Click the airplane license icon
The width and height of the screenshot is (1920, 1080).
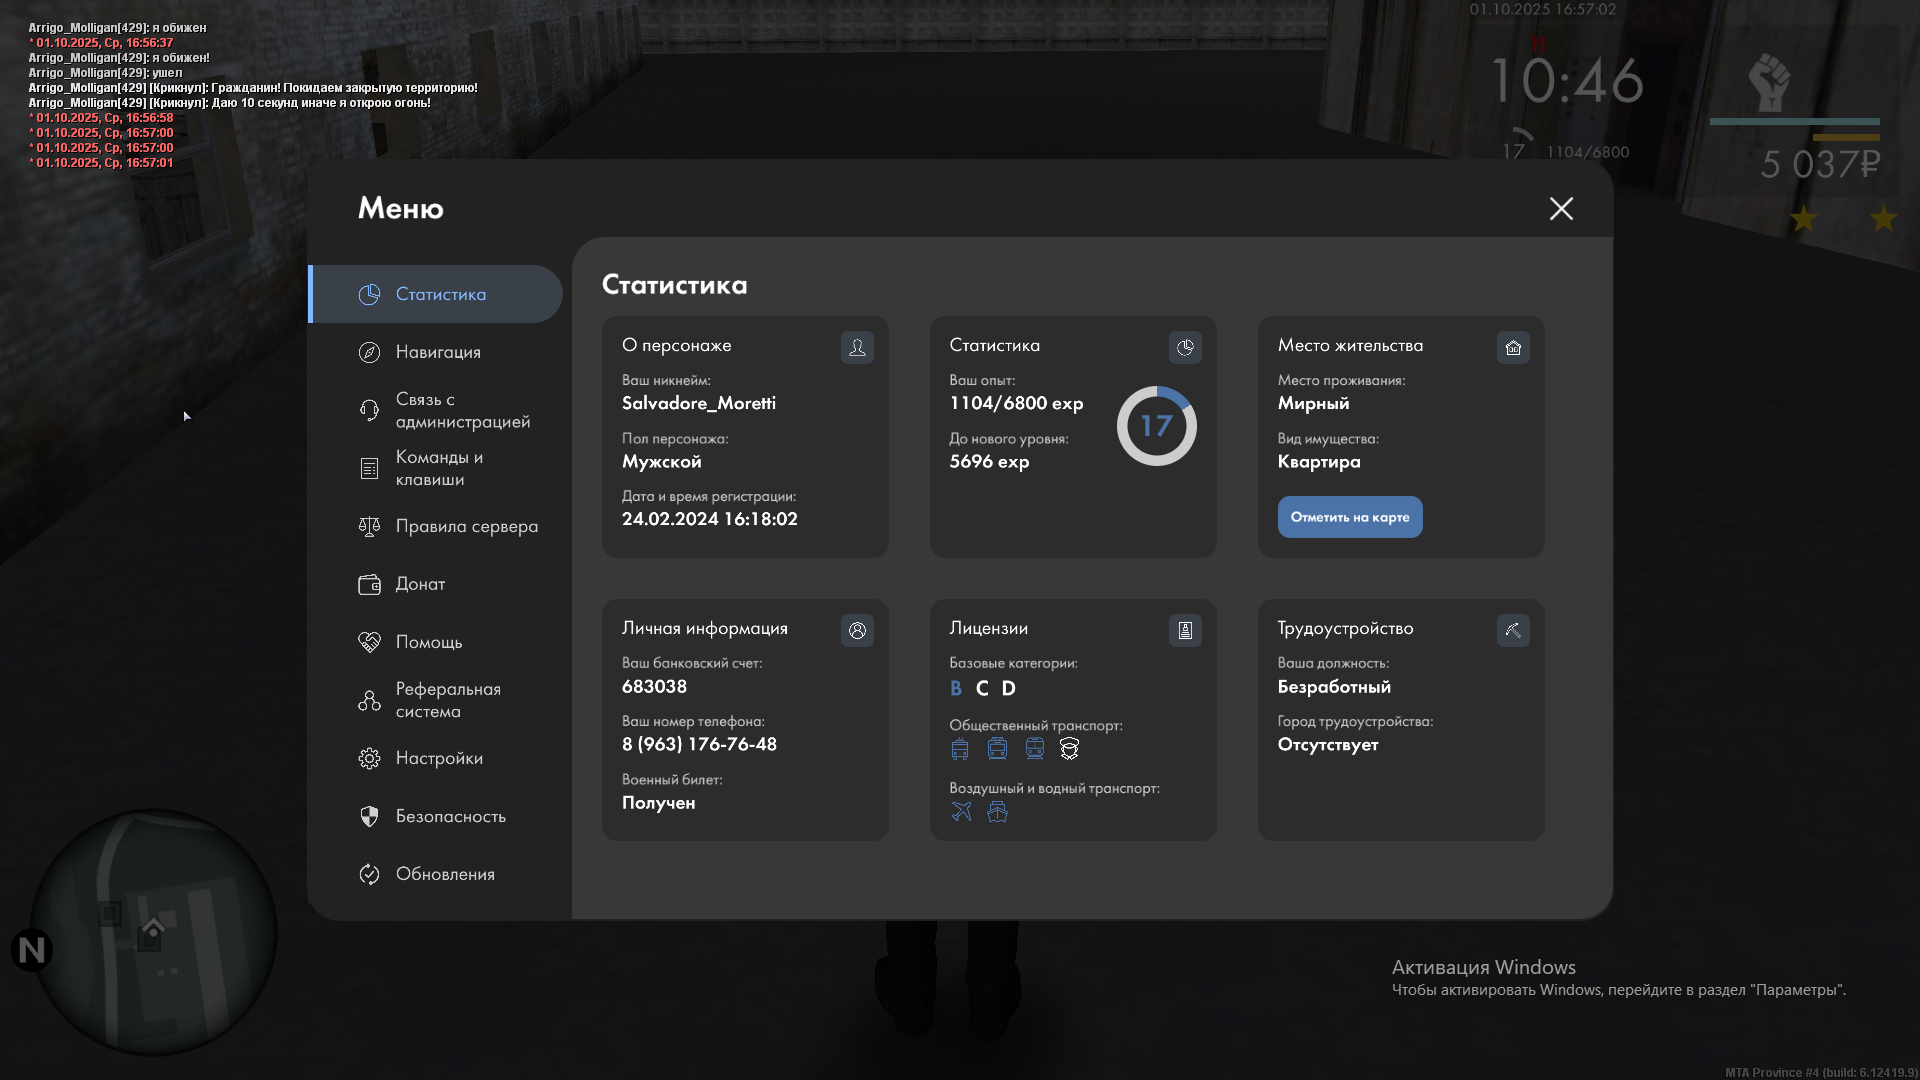[x=961, y=811]
